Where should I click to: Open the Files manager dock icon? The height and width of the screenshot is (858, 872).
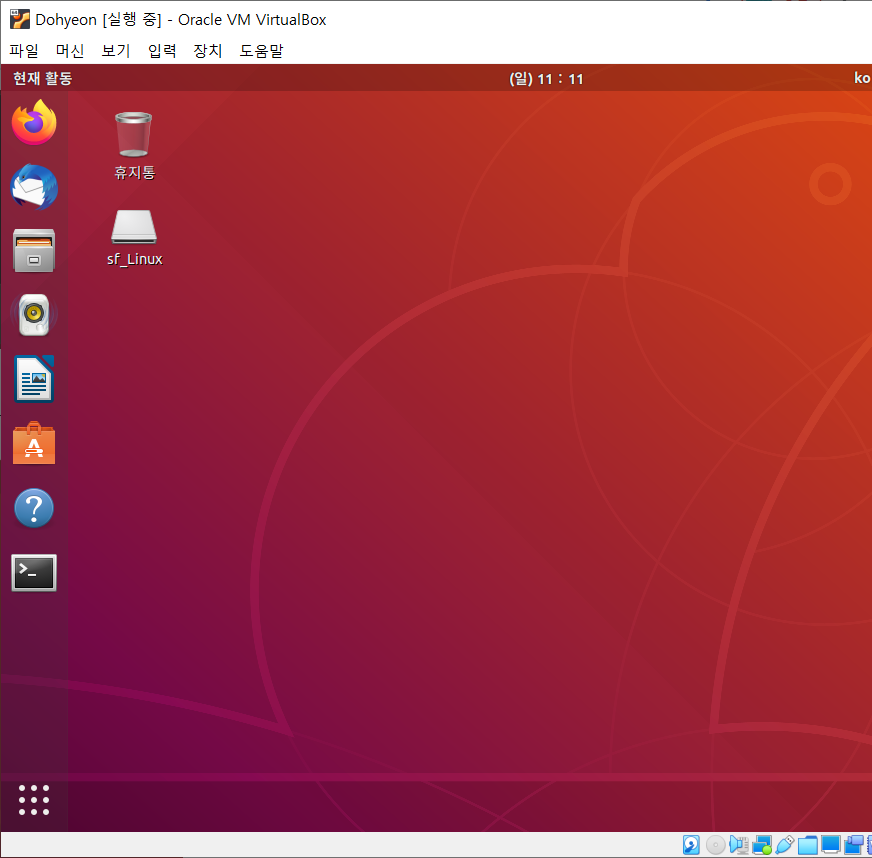34,250
